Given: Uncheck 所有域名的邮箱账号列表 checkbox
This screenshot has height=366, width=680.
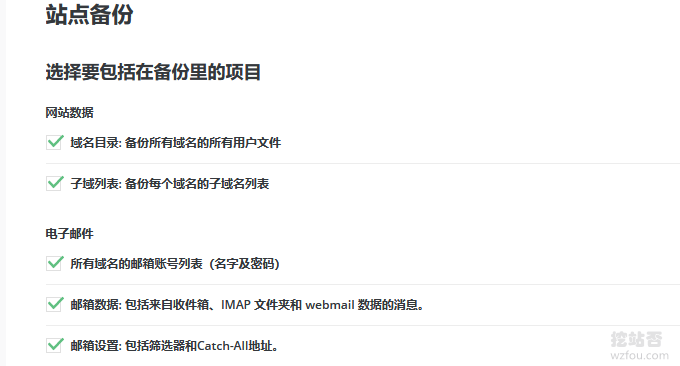Looking at the screenshot, I should pos(54,264).
